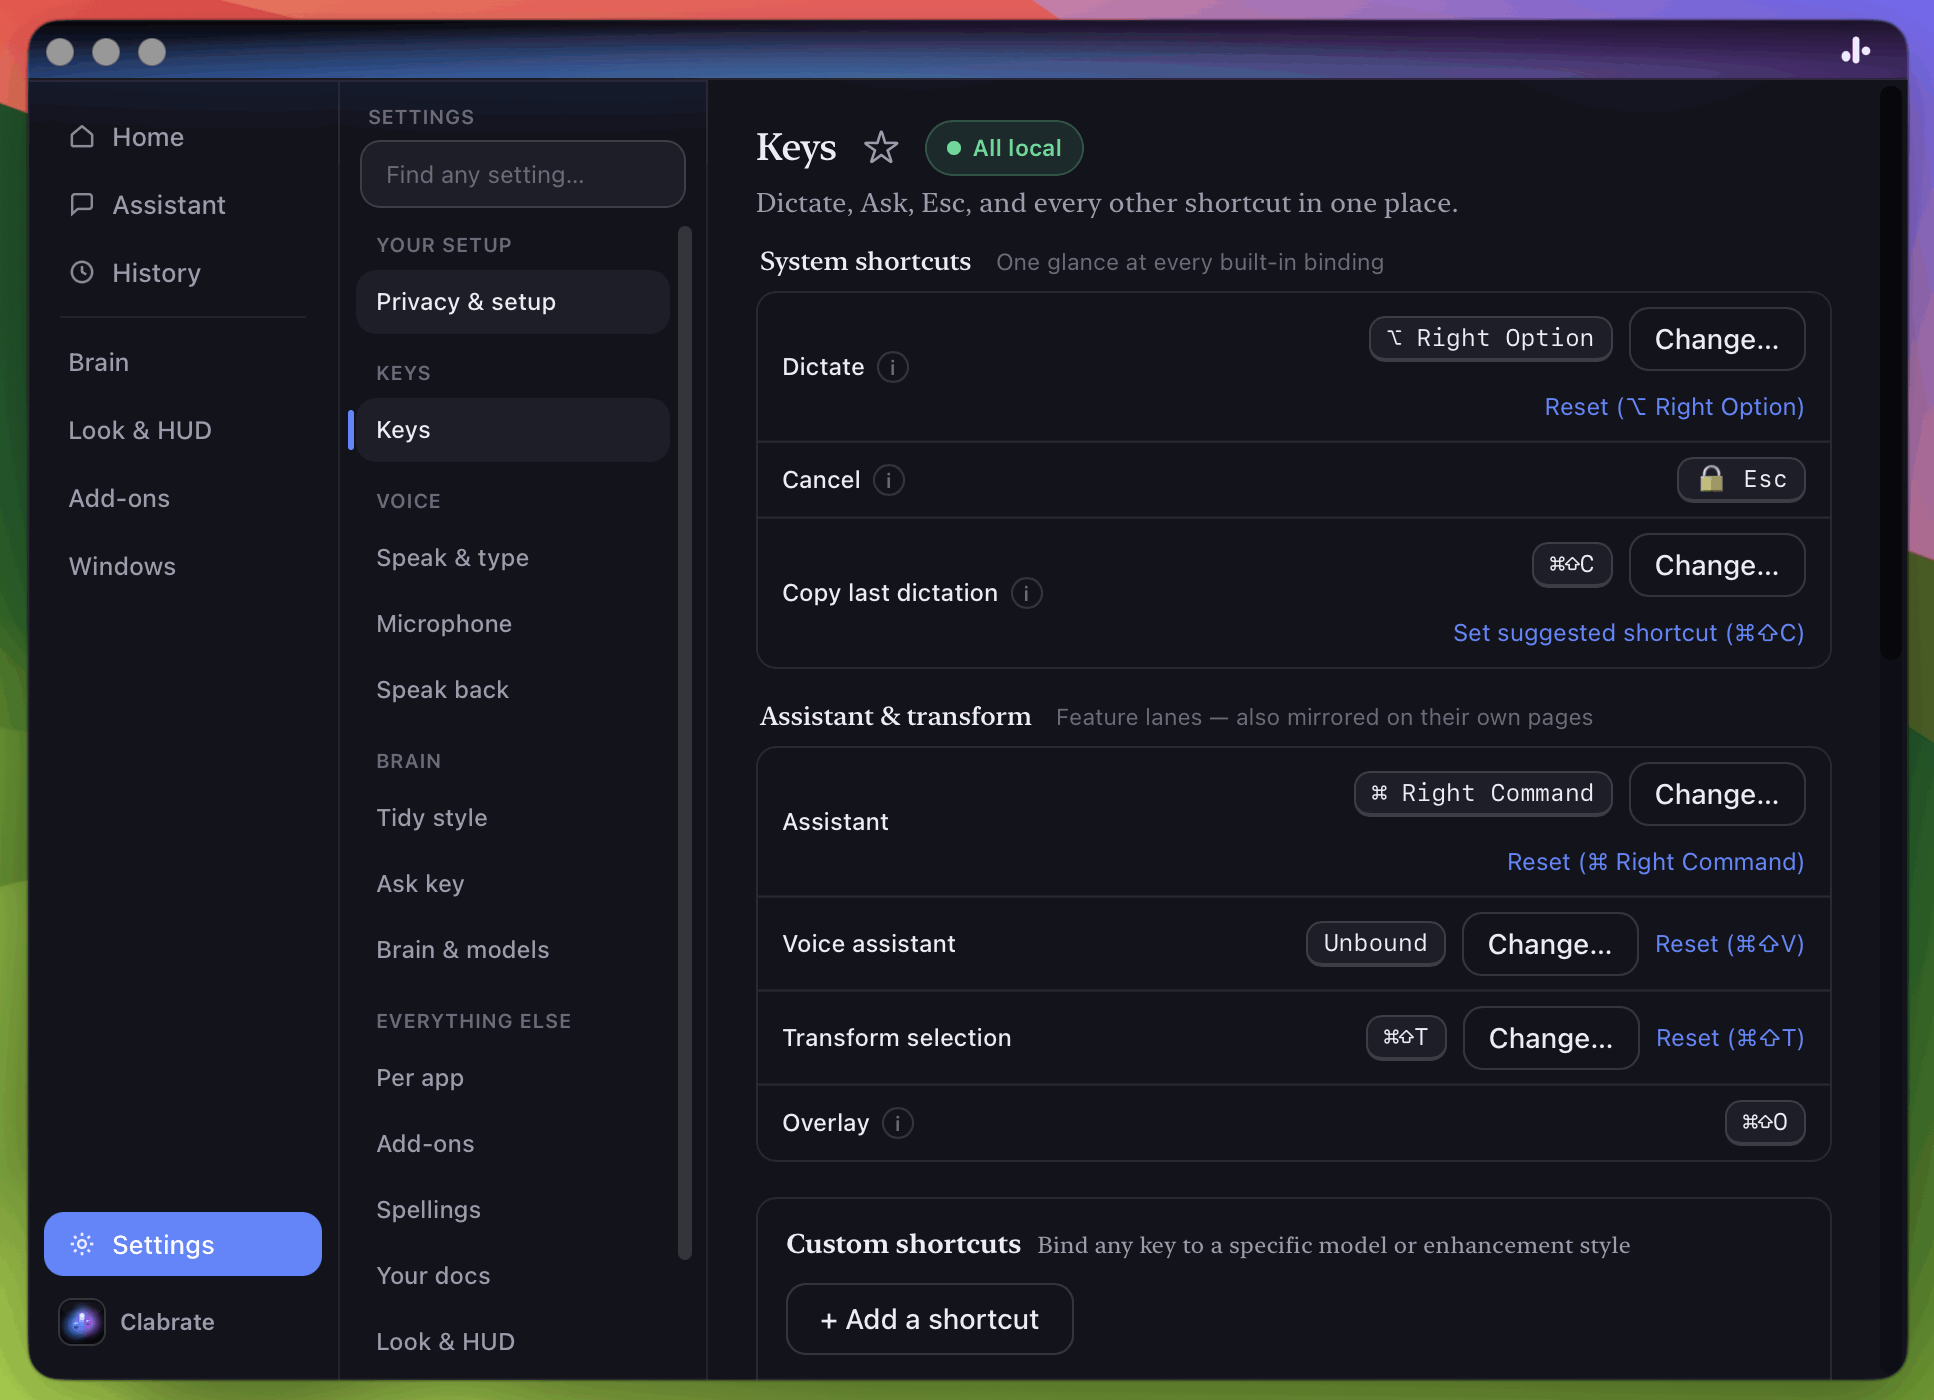1934x1400 pixels.
Task: Click the ⌘⇧C key badge
Action: pos(1572,564)
